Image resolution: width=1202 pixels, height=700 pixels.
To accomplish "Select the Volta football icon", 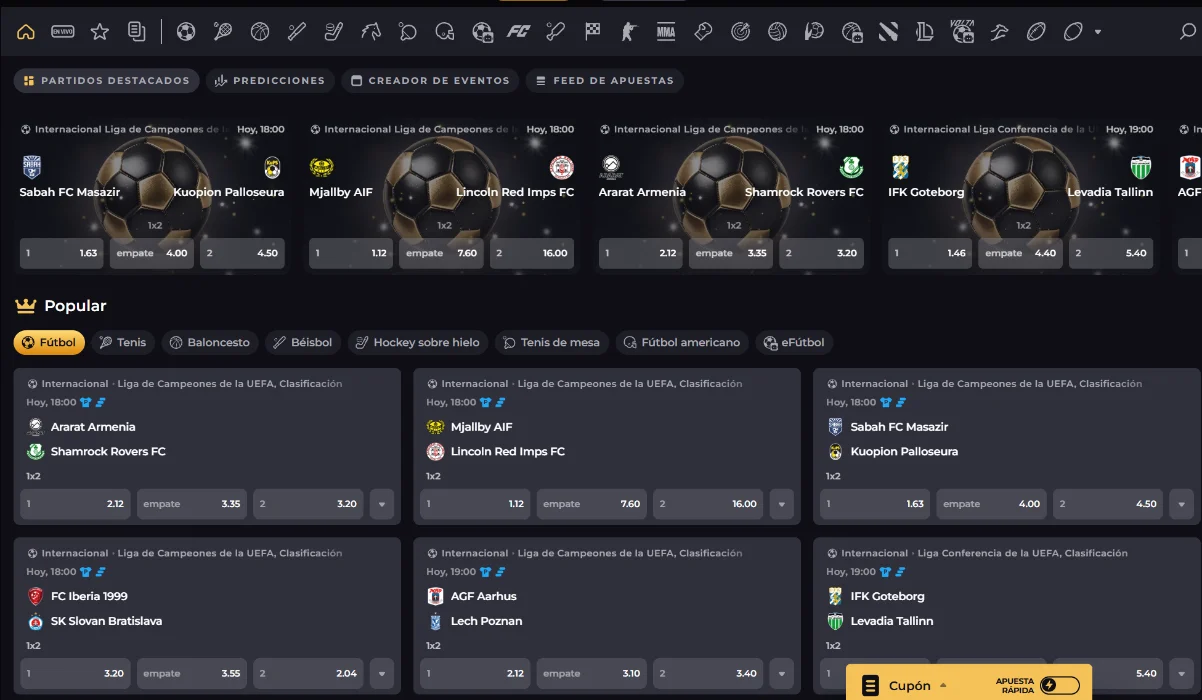I will pos(962,32).
